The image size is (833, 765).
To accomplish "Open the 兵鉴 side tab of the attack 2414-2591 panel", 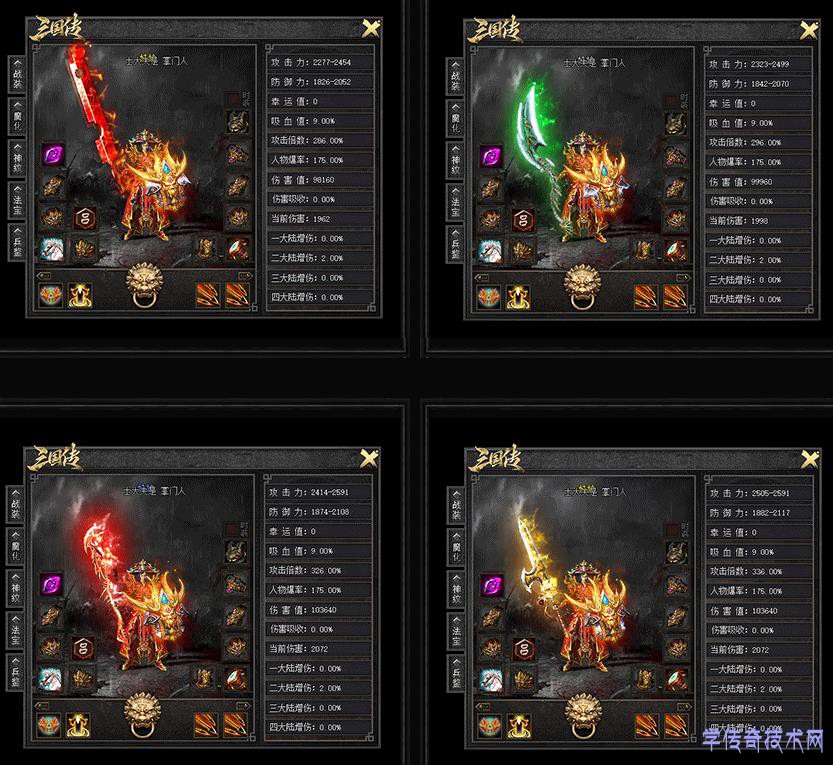I will [15, 673].
